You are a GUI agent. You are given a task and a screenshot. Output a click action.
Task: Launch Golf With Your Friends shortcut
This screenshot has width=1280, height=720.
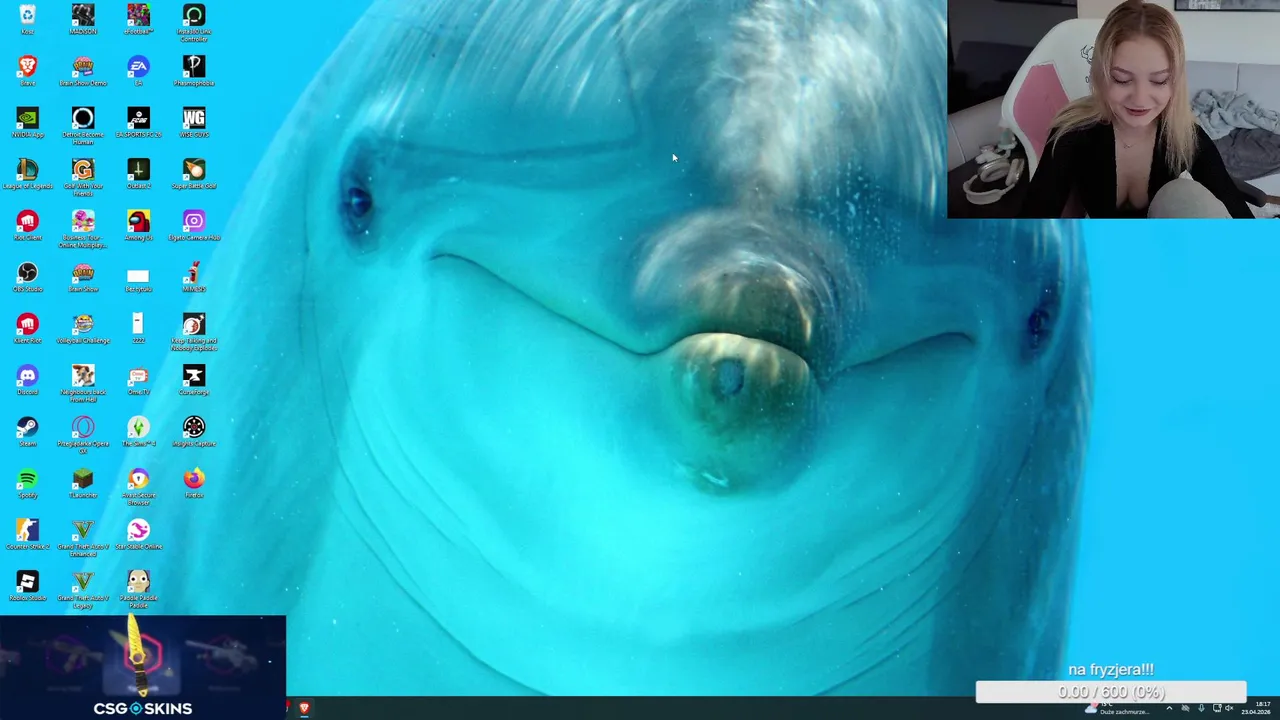tap(83, 177)
